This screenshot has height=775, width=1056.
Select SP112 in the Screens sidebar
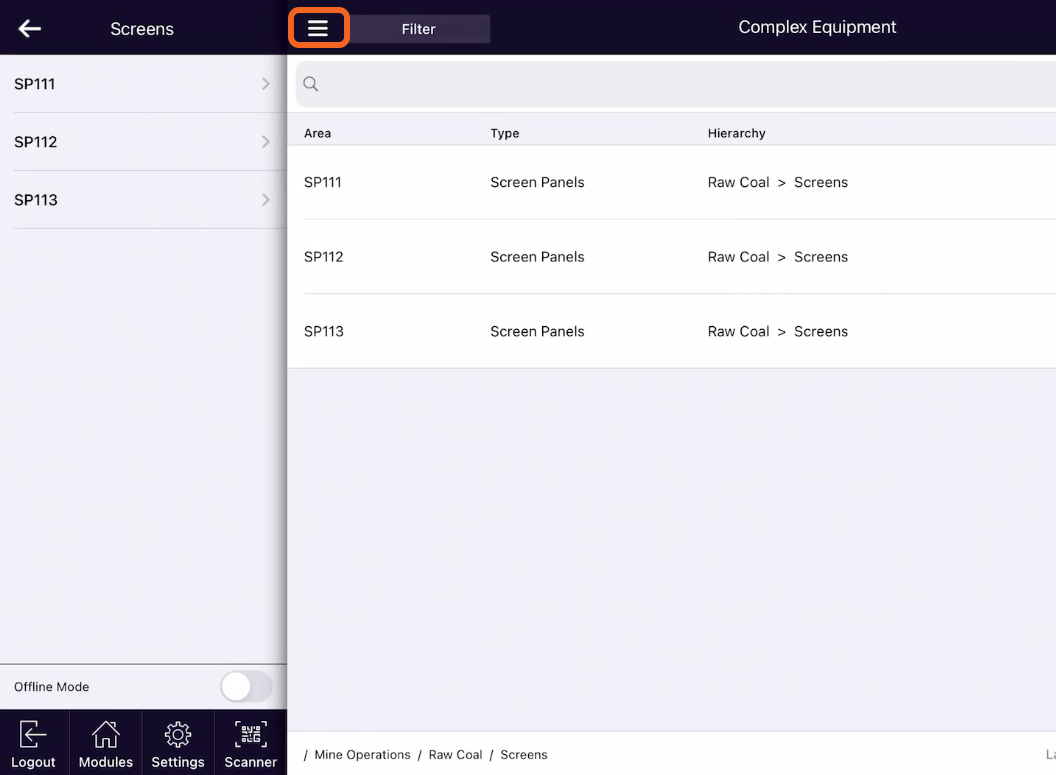(143, 141)
